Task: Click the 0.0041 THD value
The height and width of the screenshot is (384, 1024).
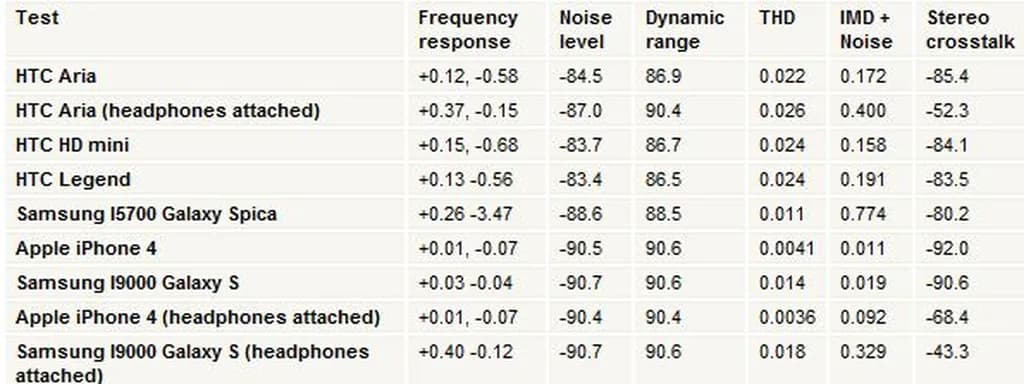Action: [787, 249]
